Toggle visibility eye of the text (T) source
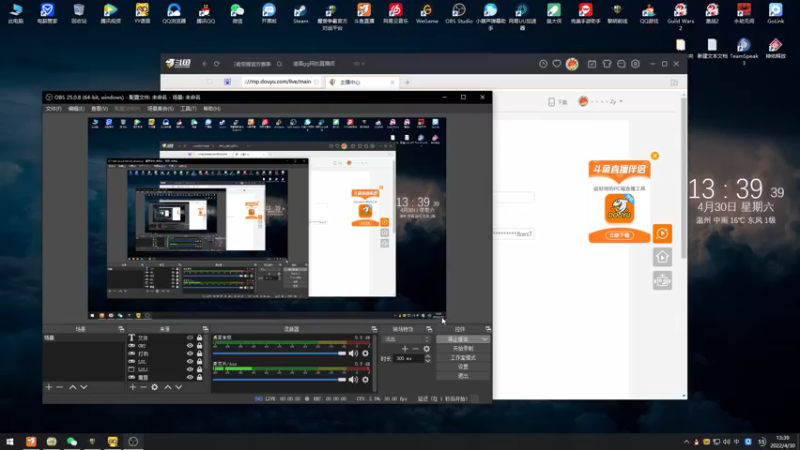The height and width of the screenshot is (450, 800). [x=190, y=338]
